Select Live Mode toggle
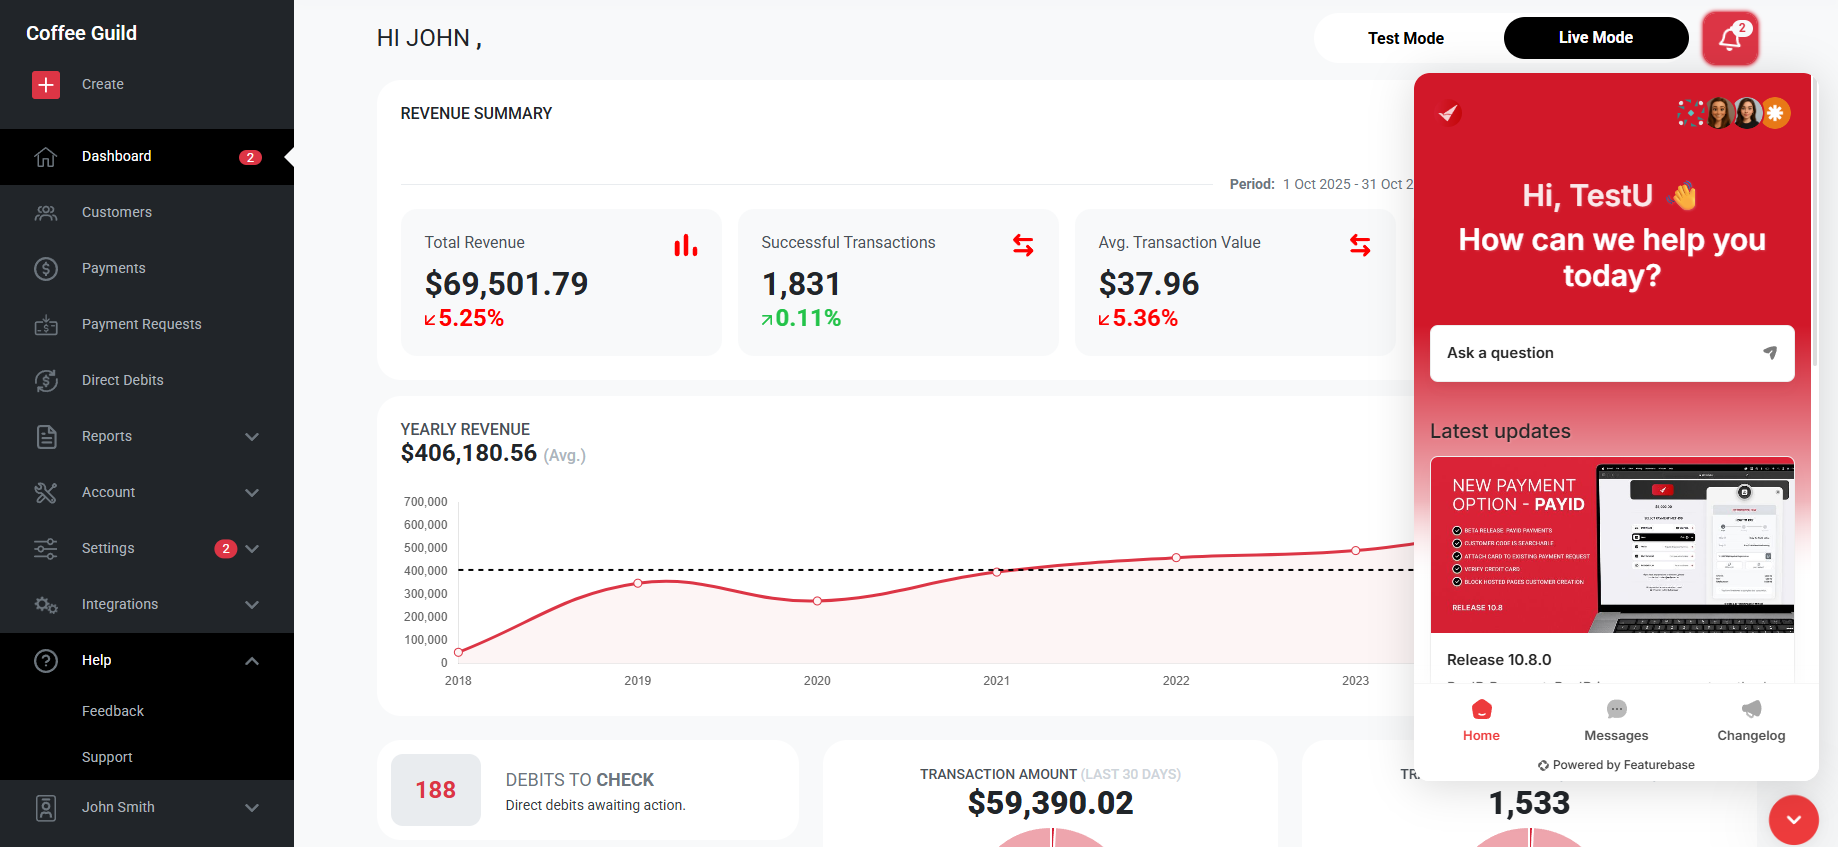This screenshot has height=847, width=1838. pos(1596,38)
